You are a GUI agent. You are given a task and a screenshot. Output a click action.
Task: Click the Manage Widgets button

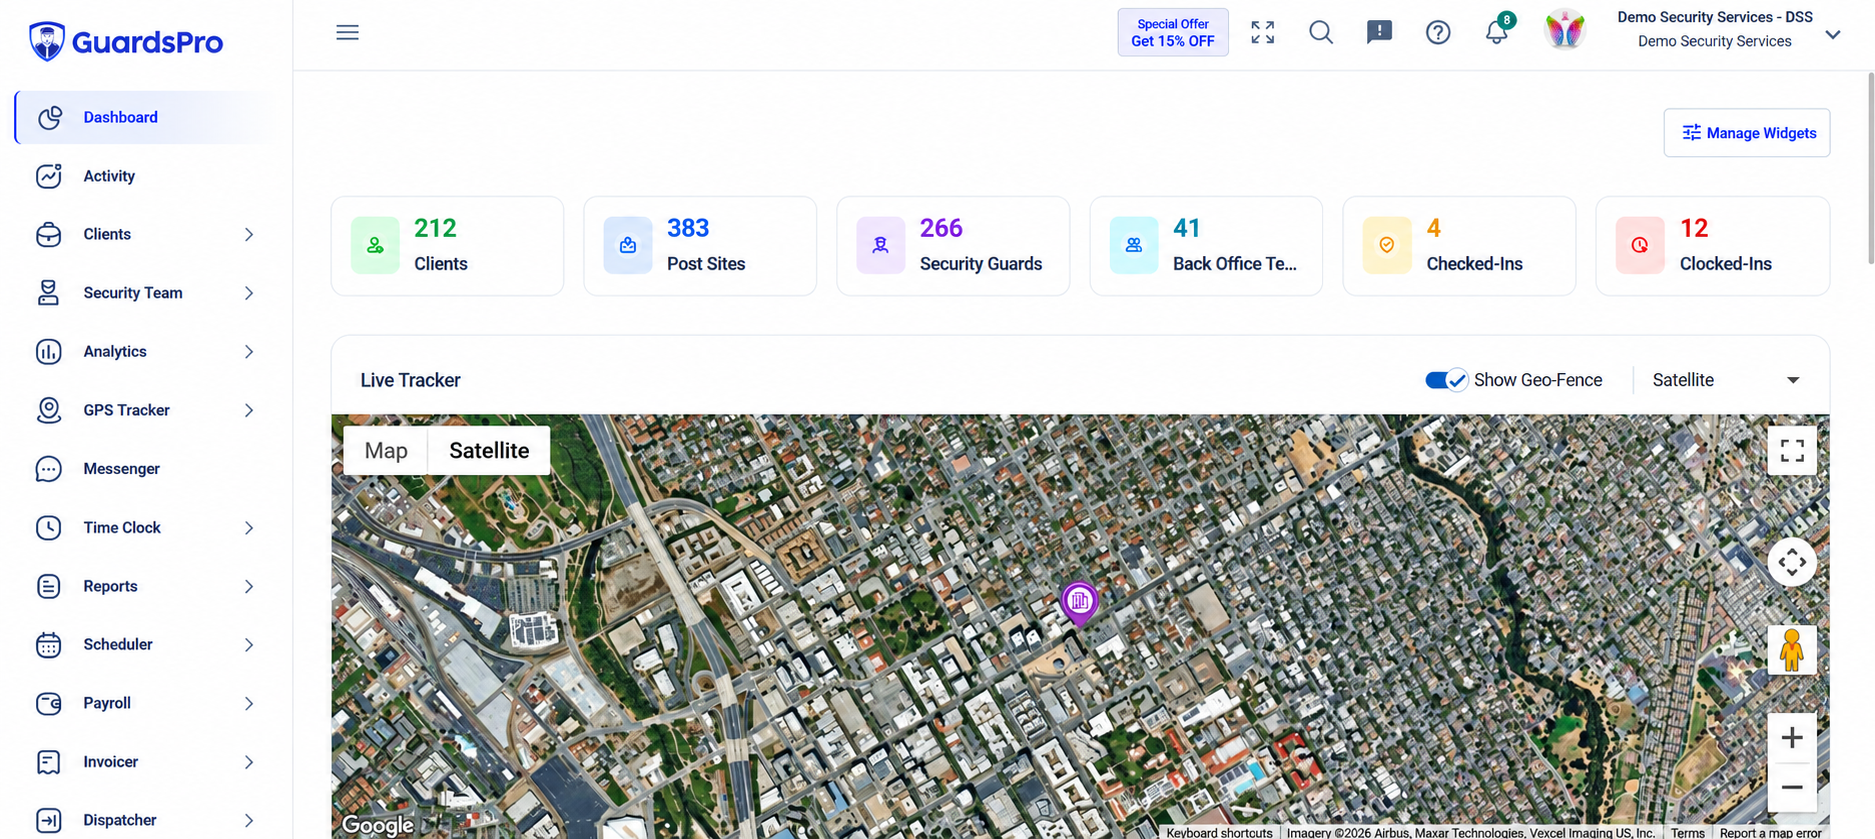click(x=1747, y=133)
